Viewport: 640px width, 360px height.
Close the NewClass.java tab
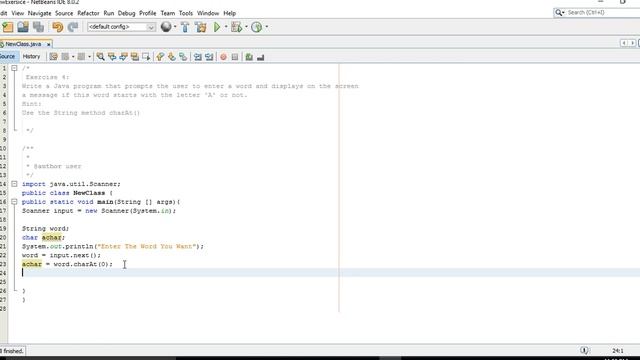[x=49, y=44]
